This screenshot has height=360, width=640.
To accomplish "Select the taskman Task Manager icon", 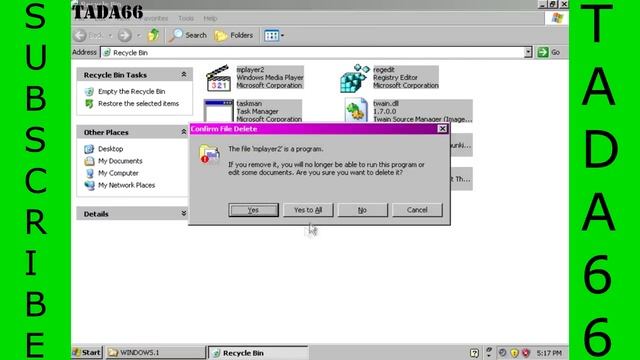I will tap(218, 110).
